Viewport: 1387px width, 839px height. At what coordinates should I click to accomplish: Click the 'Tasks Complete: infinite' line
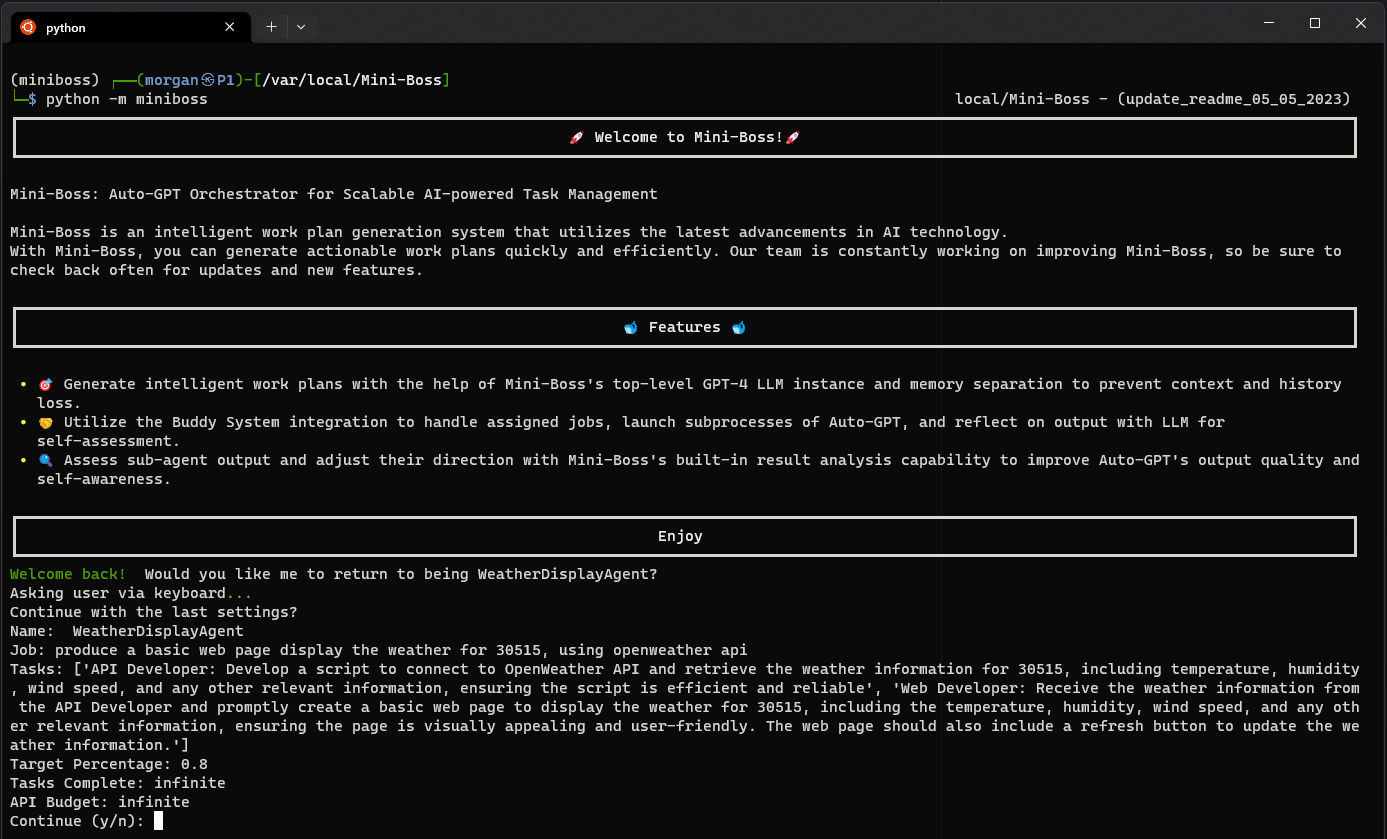118,783
